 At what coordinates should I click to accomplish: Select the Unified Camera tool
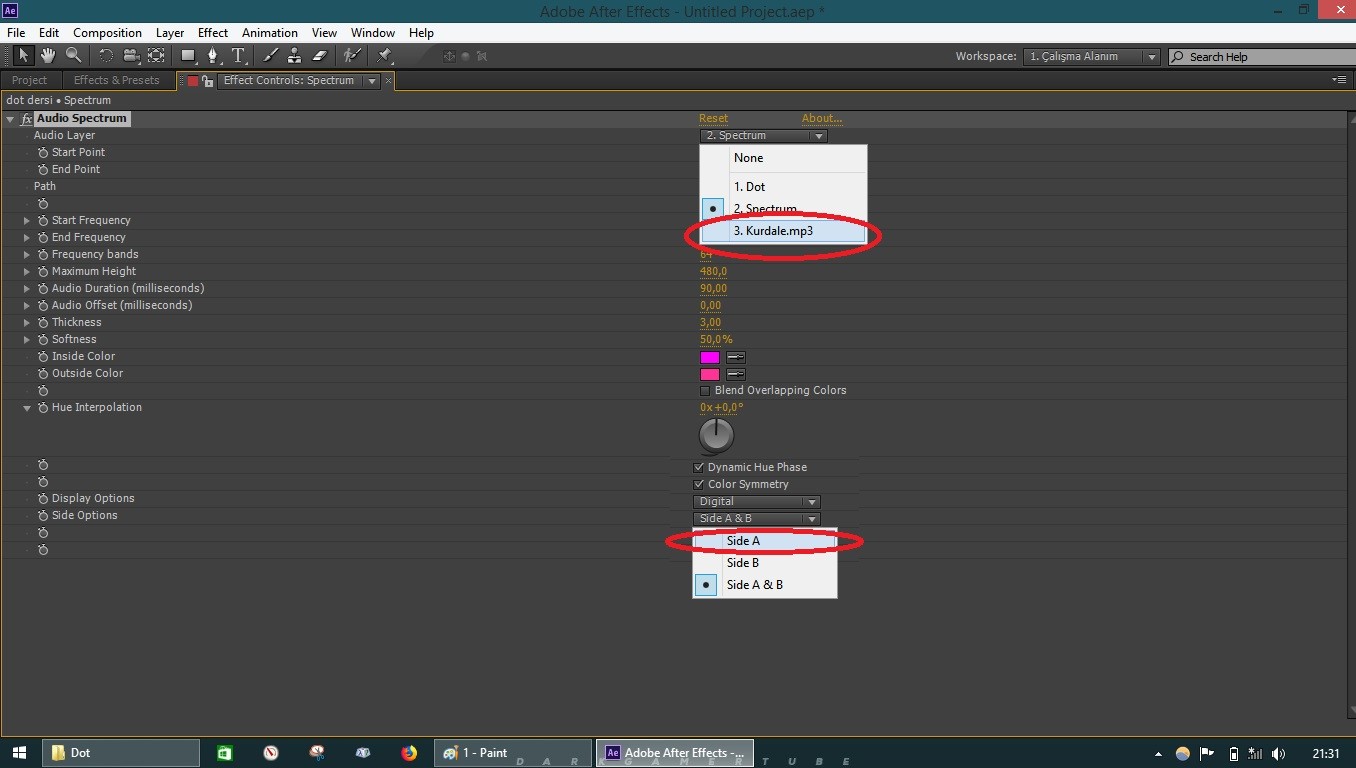(x=130, y=56)
